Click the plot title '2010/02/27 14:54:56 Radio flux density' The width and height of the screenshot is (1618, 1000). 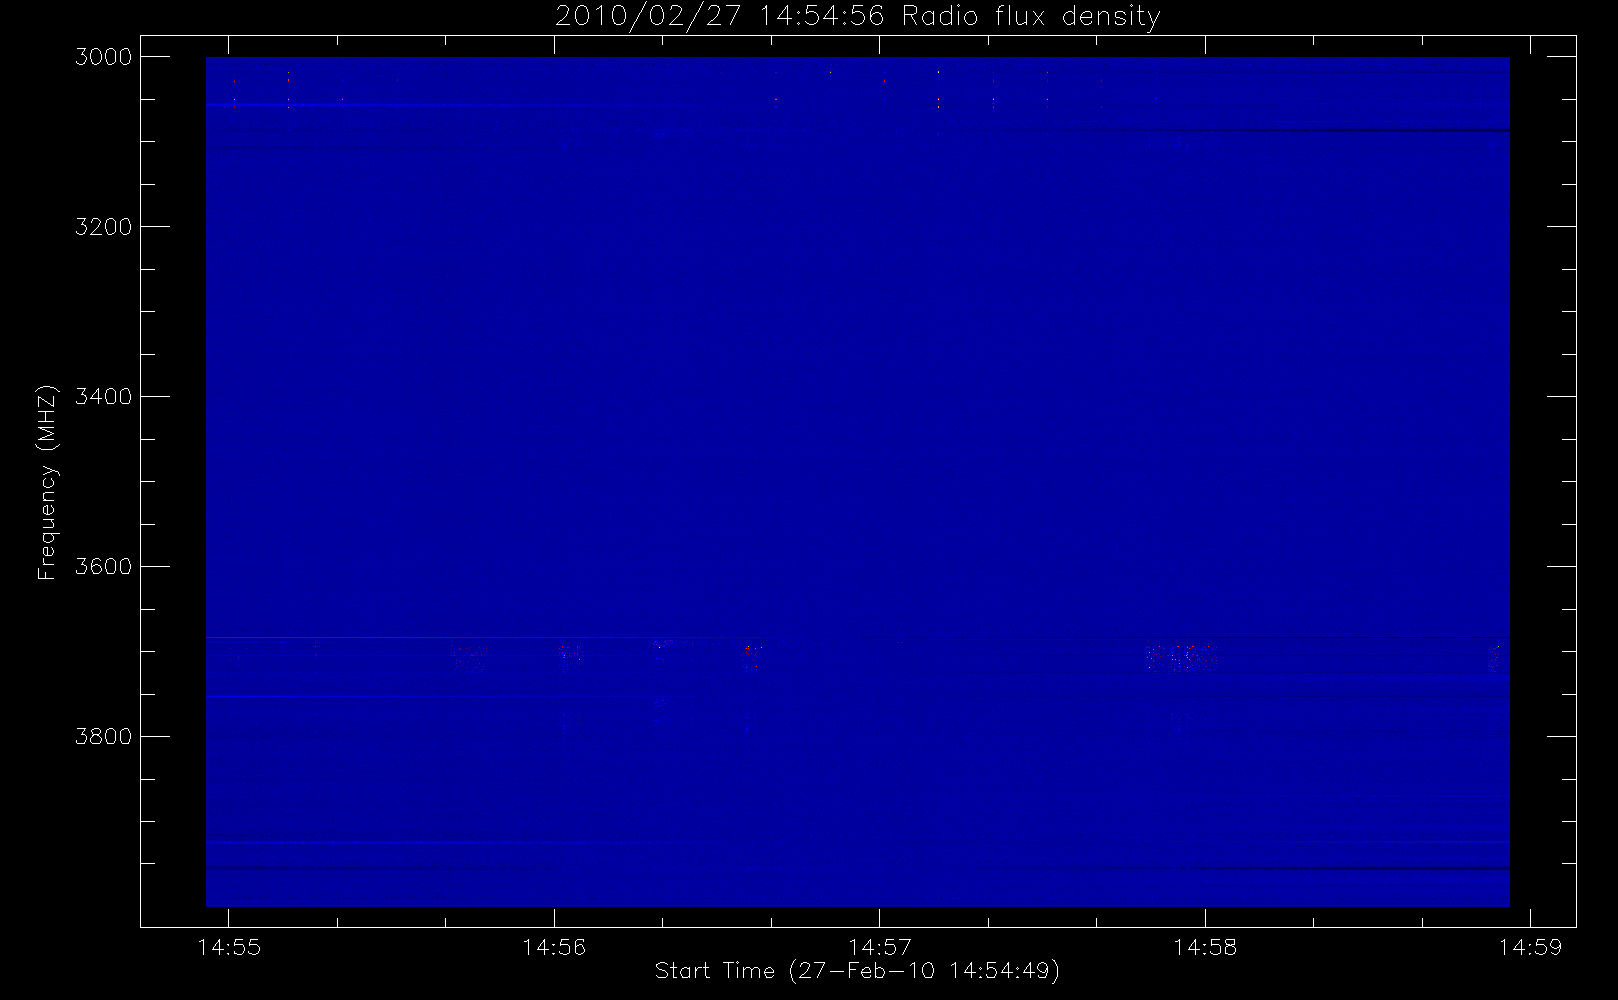coord(857,17)
